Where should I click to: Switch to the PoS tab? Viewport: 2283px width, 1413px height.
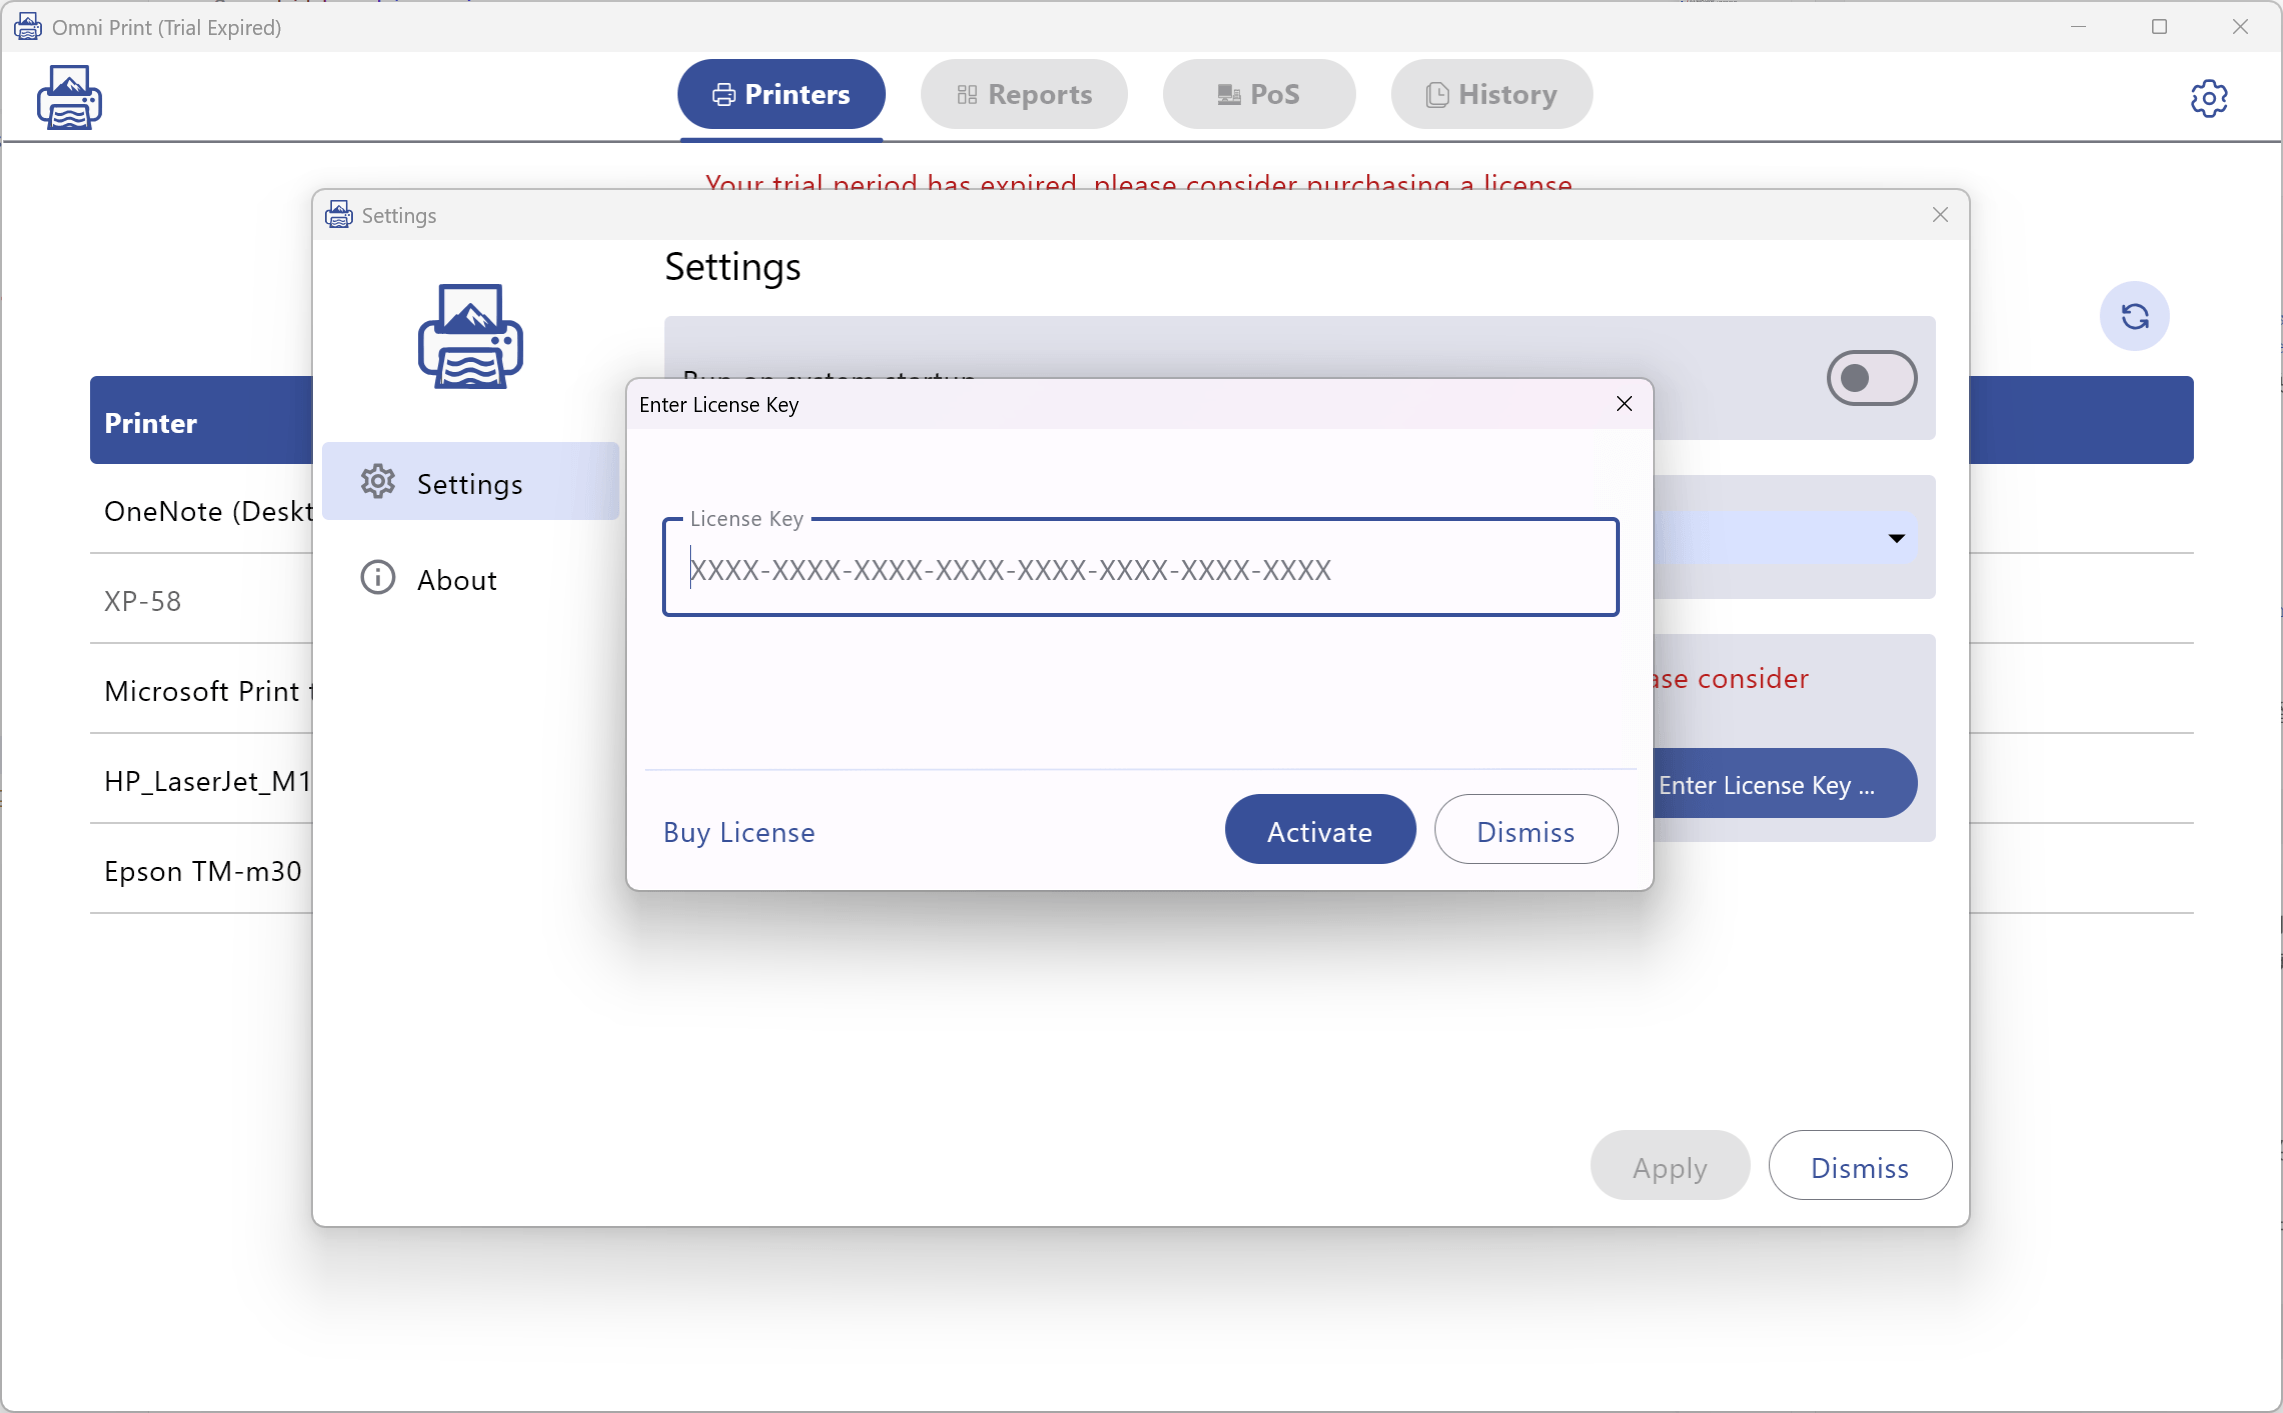click(x=1257, y=93)
